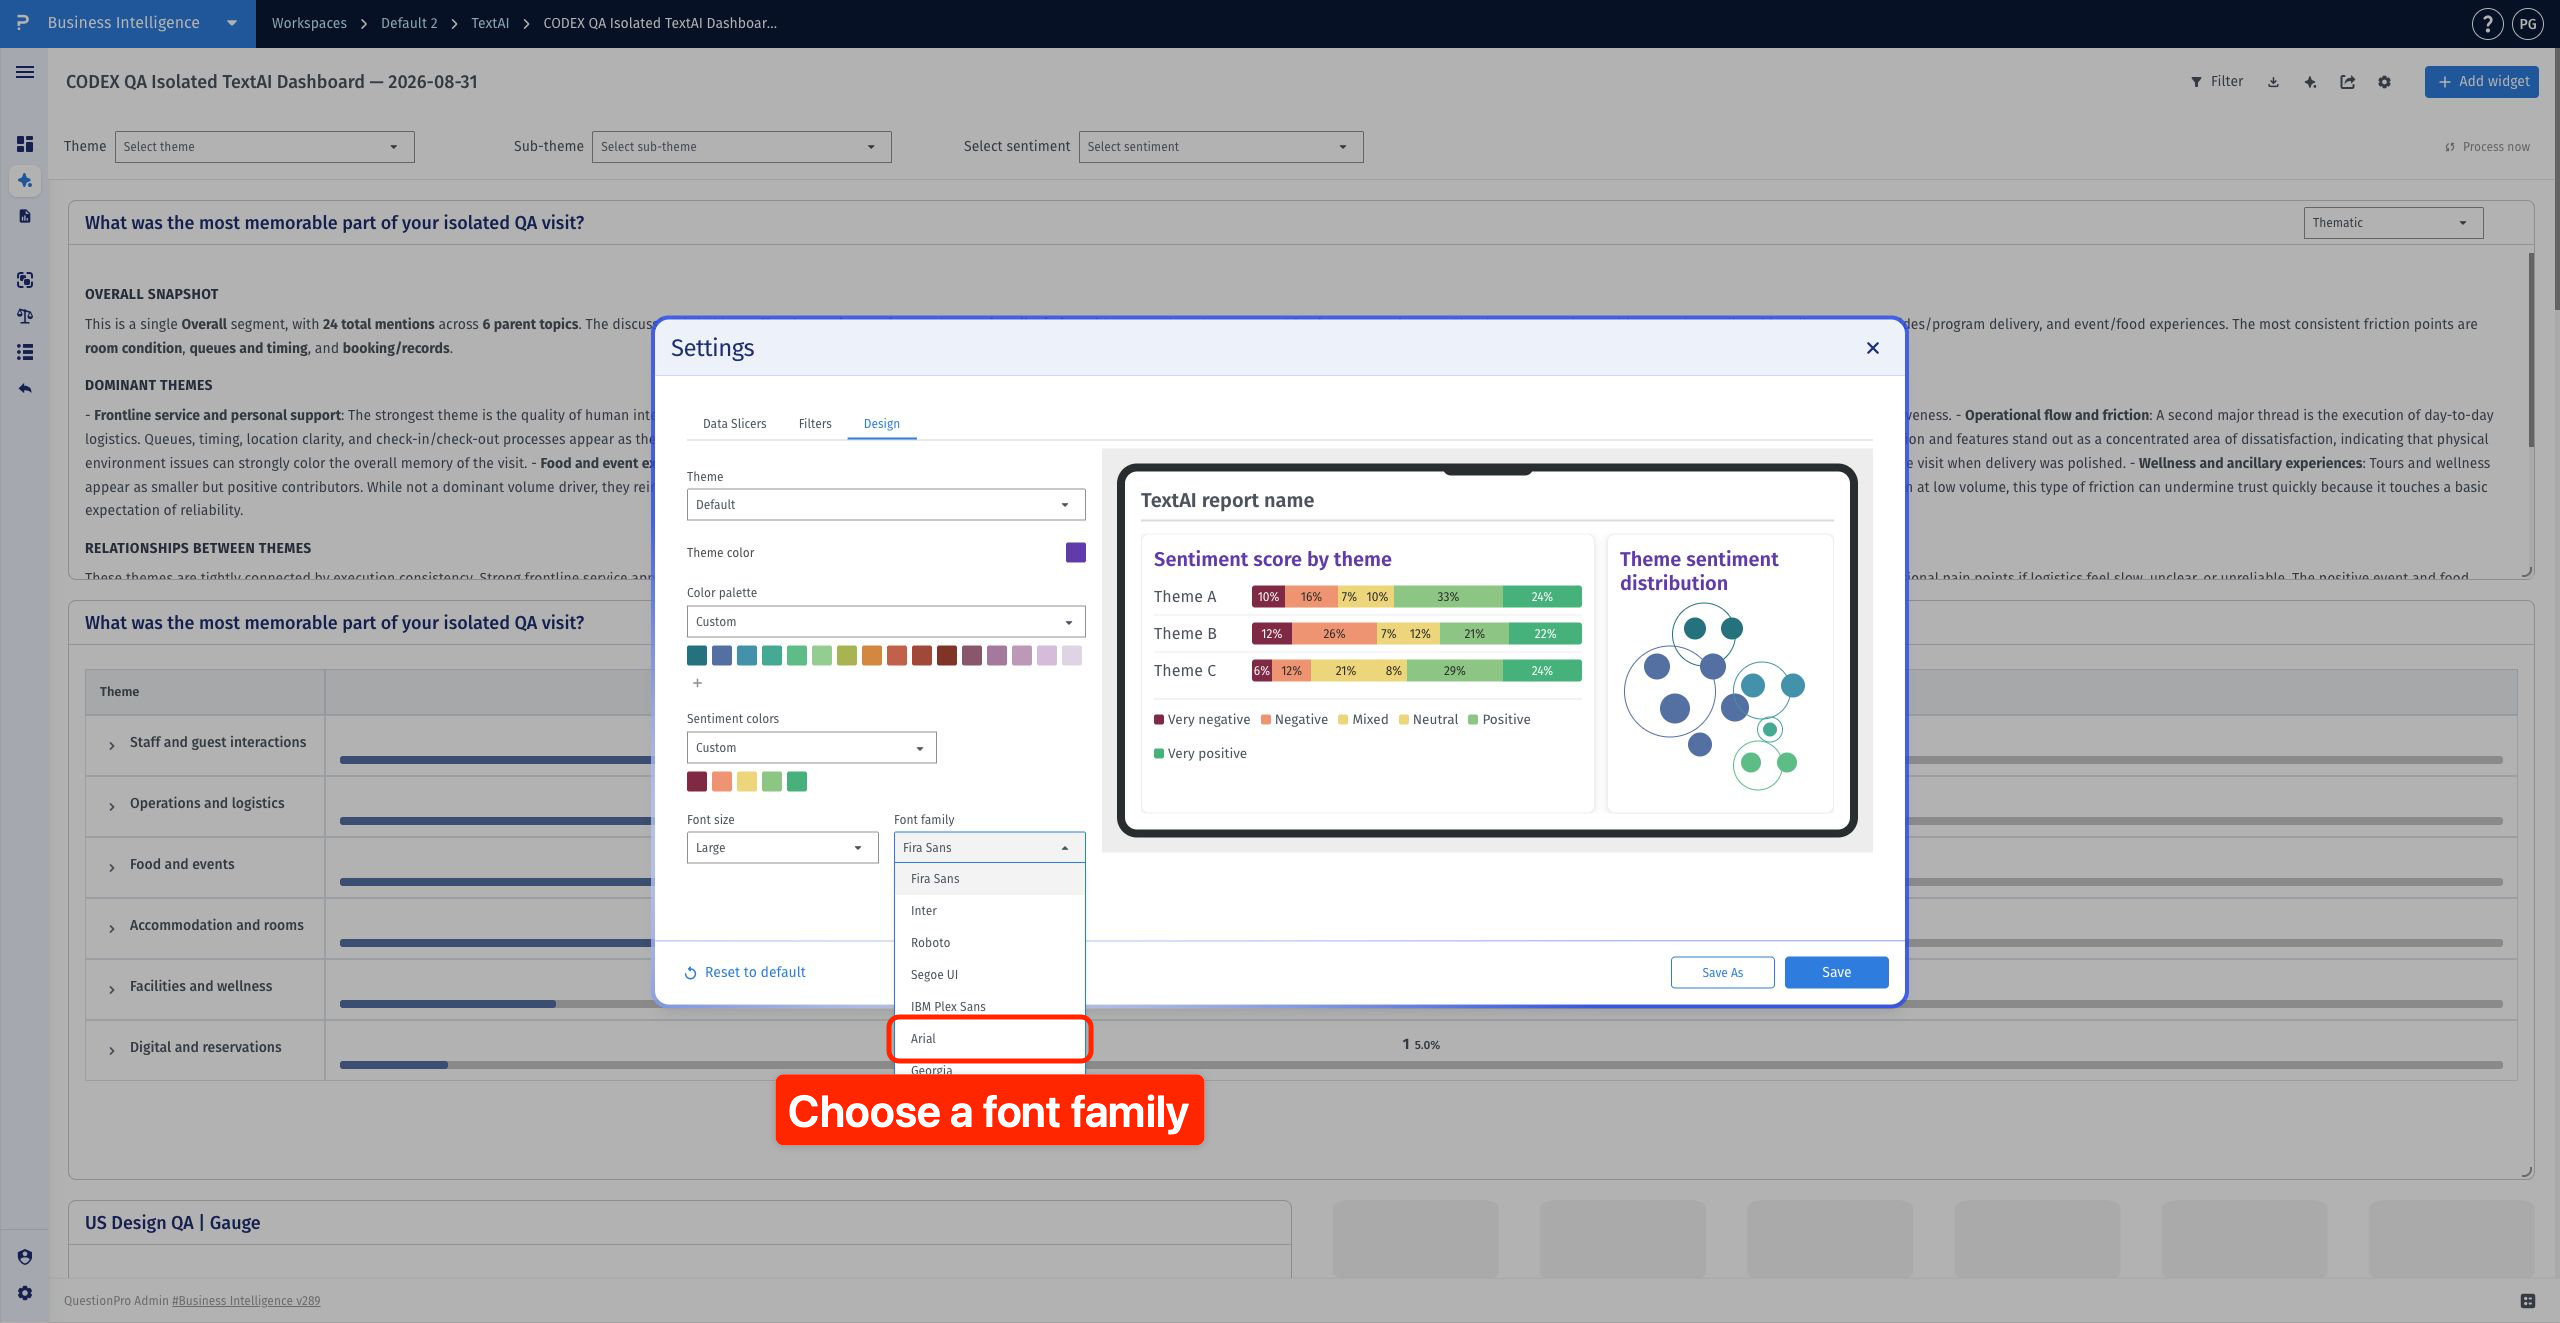
Task: Expand the Digital and reservations row
Action: [x=111, y=1049]
